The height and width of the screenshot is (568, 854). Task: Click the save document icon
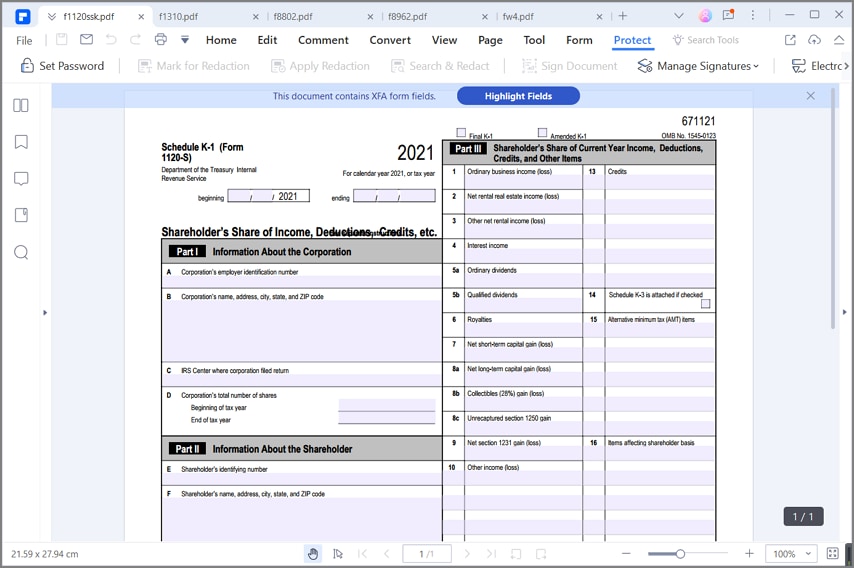click(x=62, y=39)
